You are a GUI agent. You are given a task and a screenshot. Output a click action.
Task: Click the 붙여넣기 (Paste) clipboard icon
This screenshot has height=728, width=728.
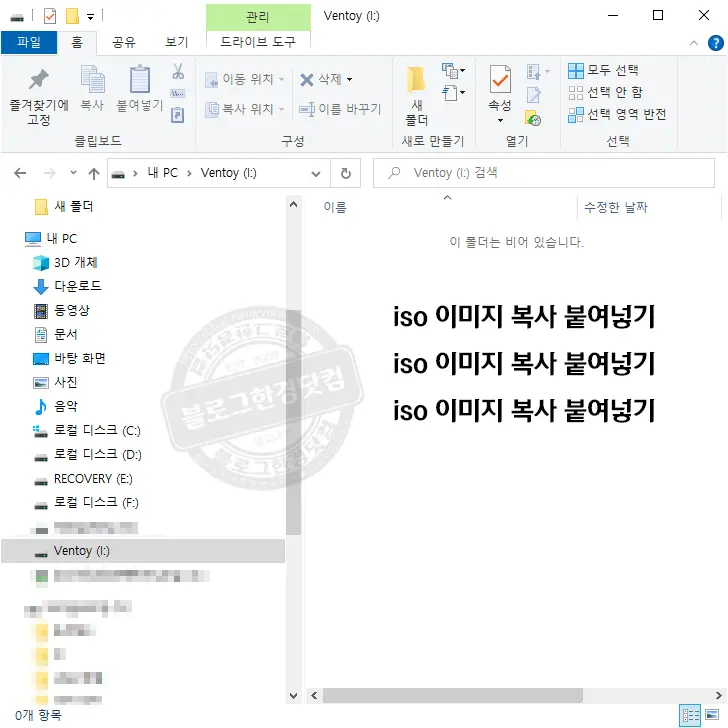pos(139,79)
